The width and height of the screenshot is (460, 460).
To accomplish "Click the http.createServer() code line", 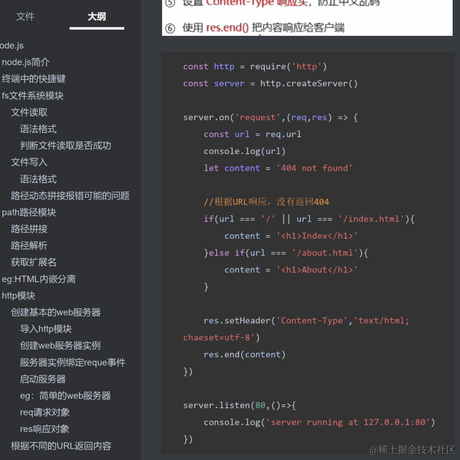I will 270,83.
